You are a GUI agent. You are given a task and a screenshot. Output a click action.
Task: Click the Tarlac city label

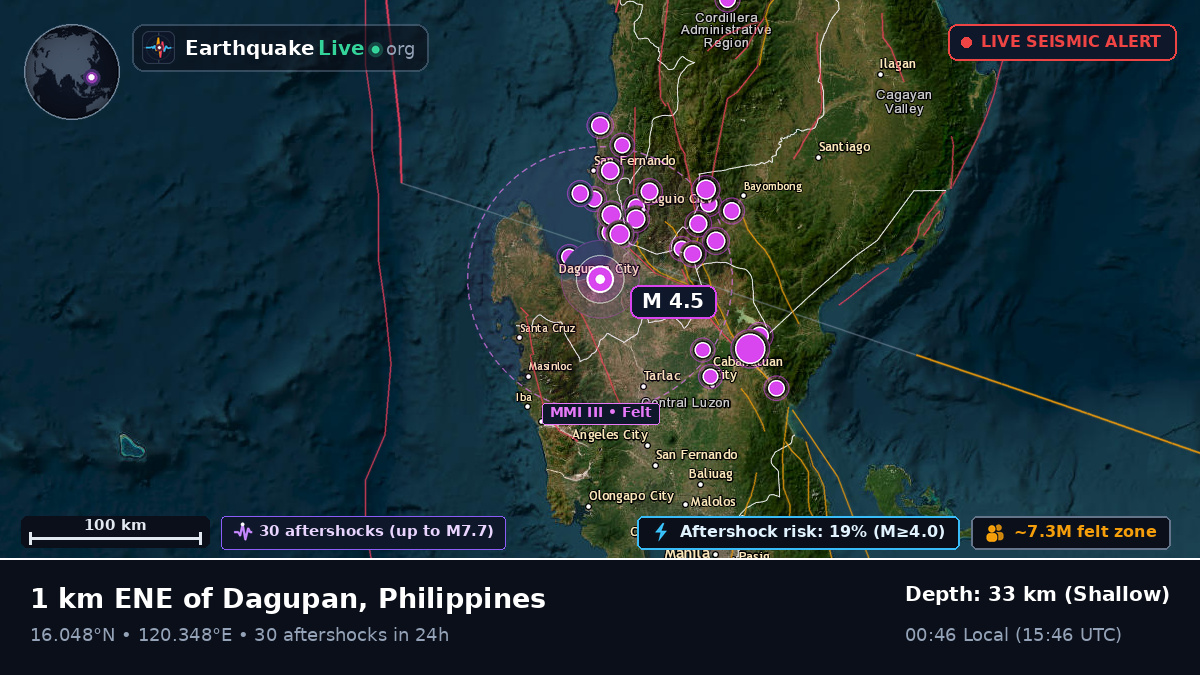(x=662, y=376)
